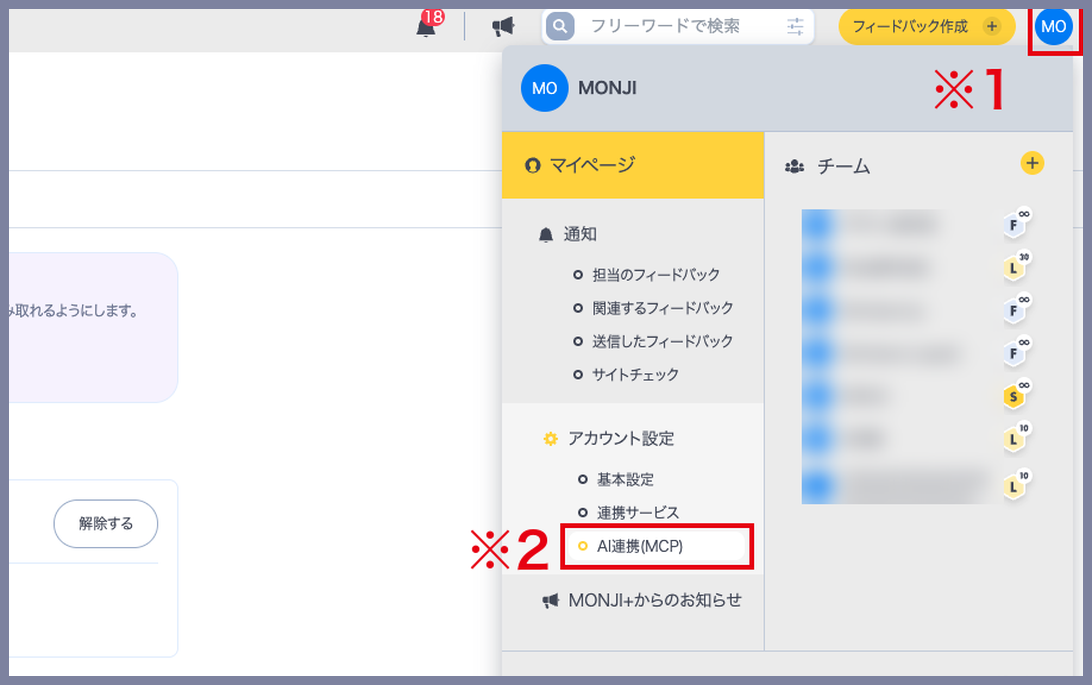Select the マイページ tab
The image size is (1092, 685).
point(632,165)
